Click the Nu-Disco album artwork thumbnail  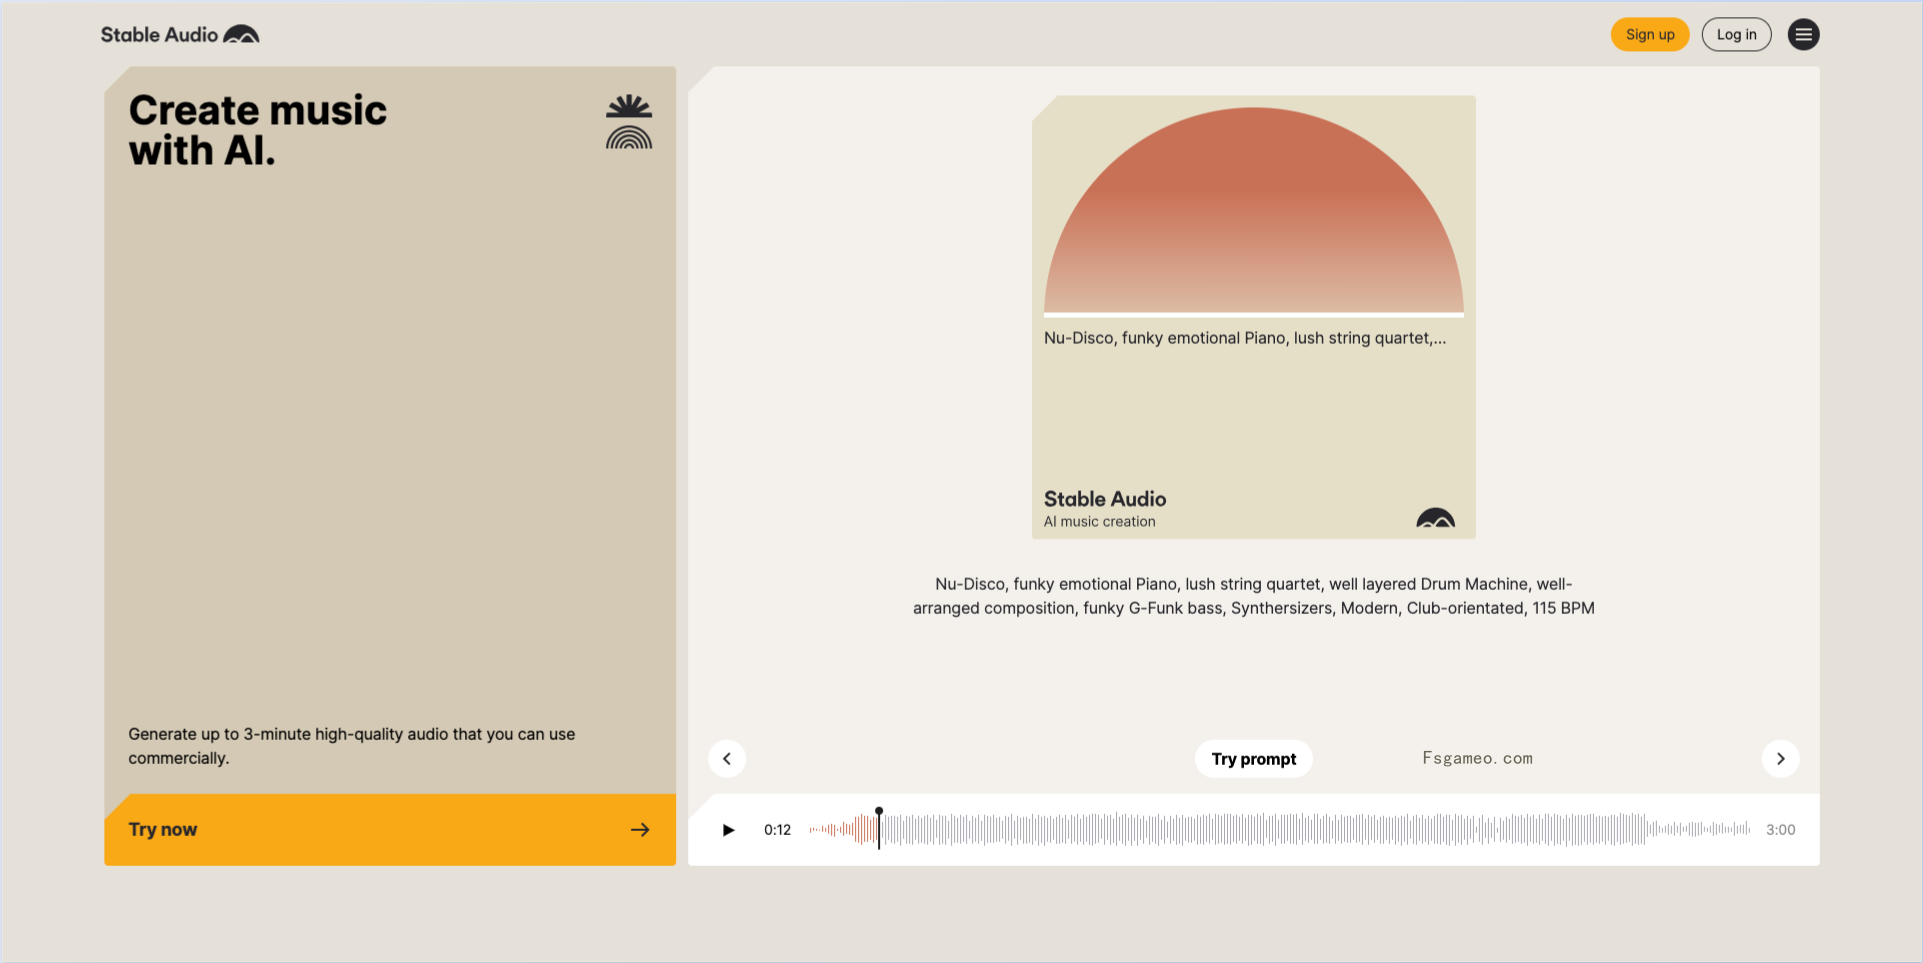click(1253, 317)
